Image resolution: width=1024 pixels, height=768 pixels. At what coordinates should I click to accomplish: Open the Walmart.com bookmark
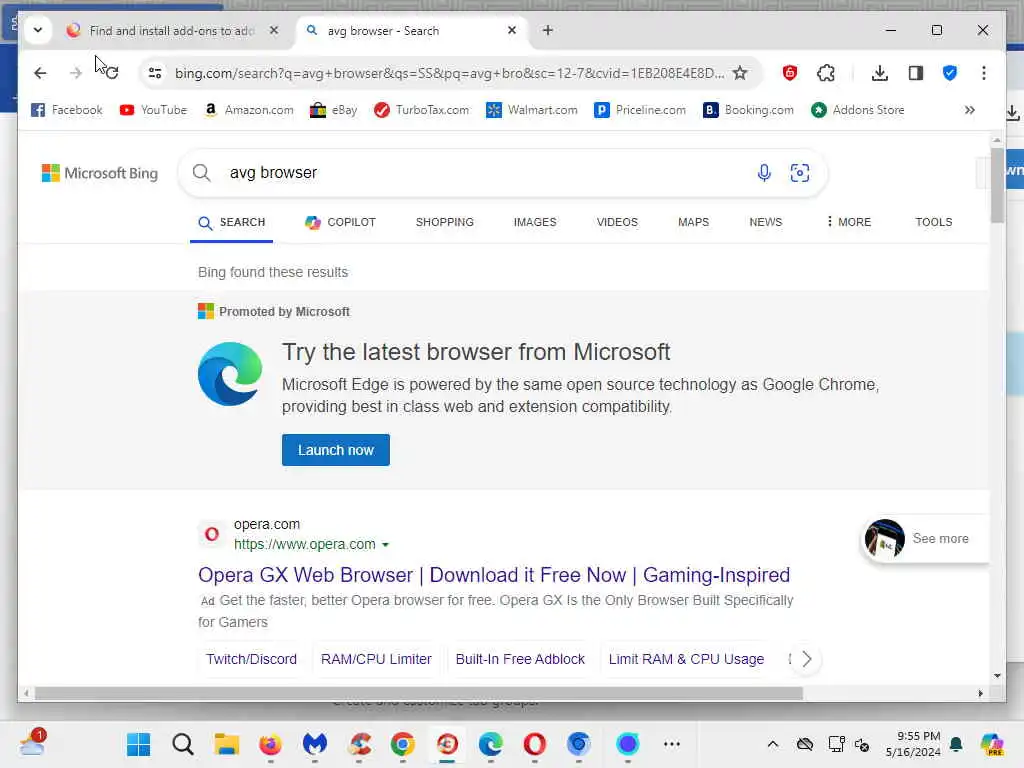[532, 110]
